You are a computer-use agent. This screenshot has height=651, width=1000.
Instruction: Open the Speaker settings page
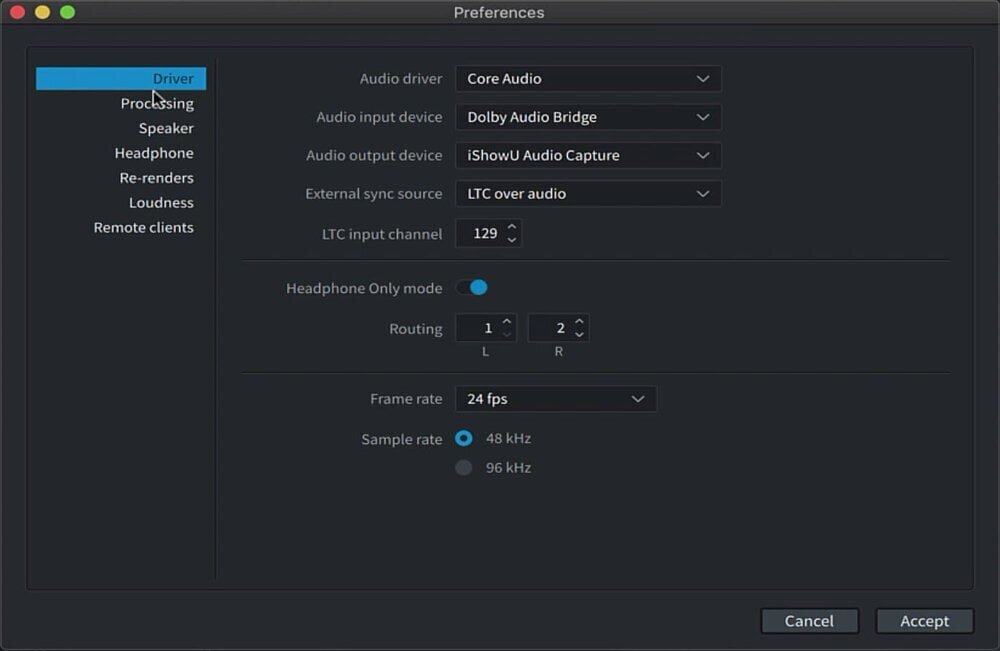(166, 127)
